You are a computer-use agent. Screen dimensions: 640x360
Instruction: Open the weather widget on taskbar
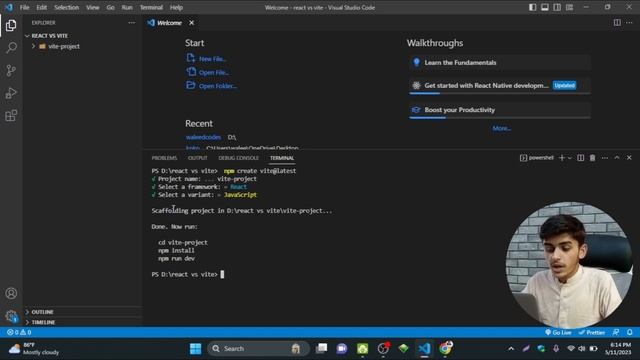tap(34, 349)
